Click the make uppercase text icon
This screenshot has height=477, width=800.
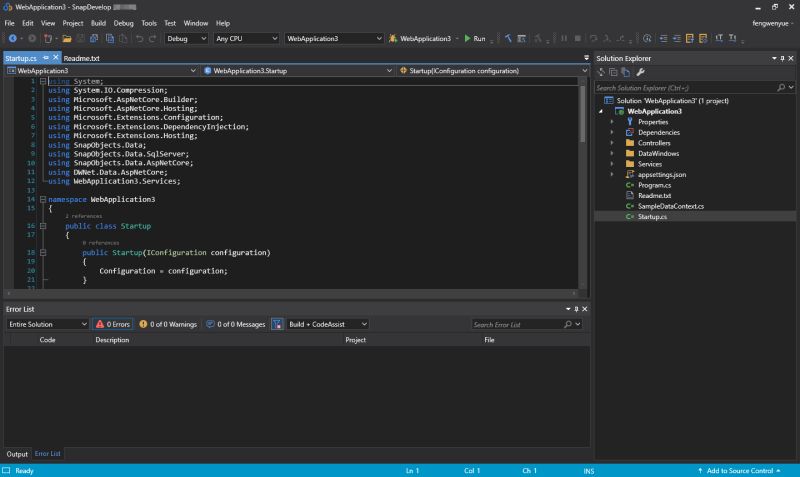tap(719, 38)
